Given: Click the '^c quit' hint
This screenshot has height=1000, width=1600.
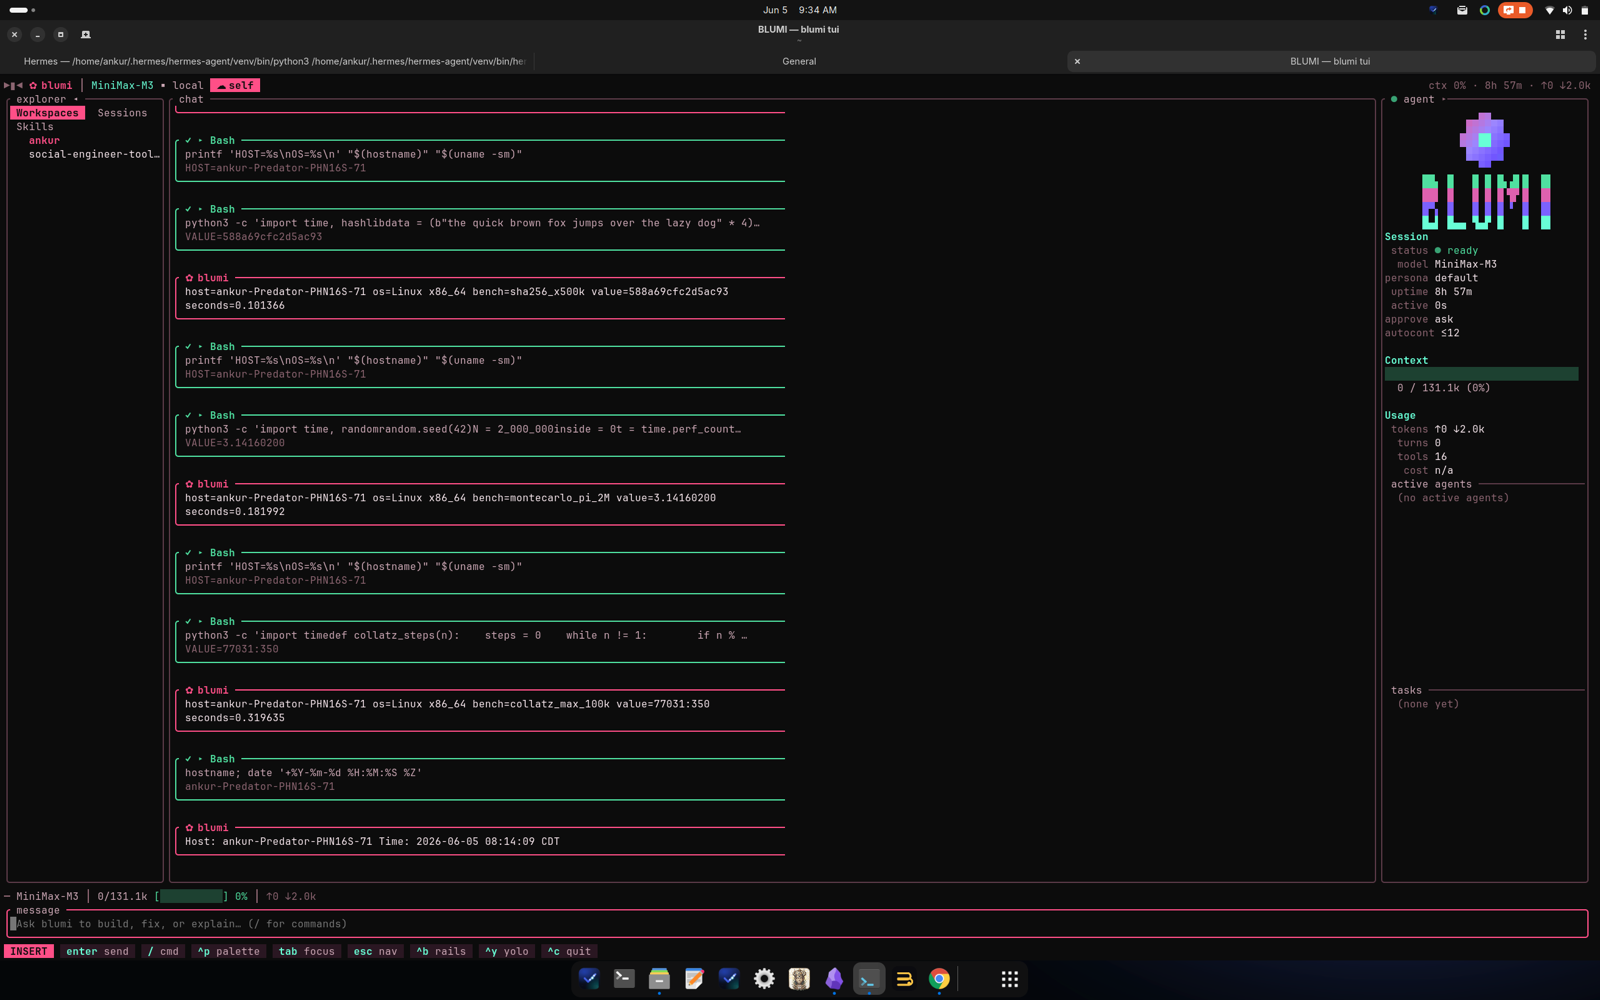Looking at the screenshot, I should click(x=569, y=952).
